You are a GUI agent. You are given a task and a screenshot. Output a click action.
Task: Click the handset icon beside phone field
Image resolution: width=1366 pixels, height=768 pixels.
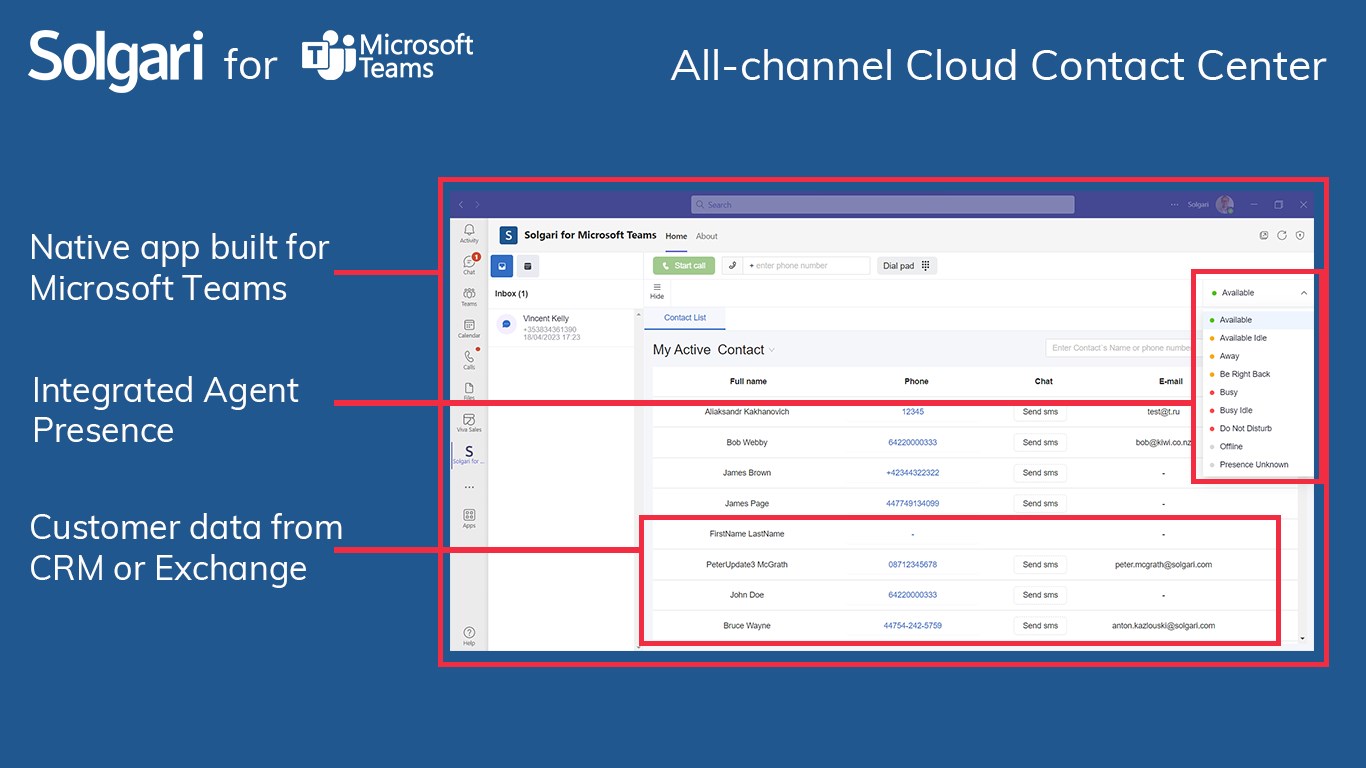click(732, 265)
